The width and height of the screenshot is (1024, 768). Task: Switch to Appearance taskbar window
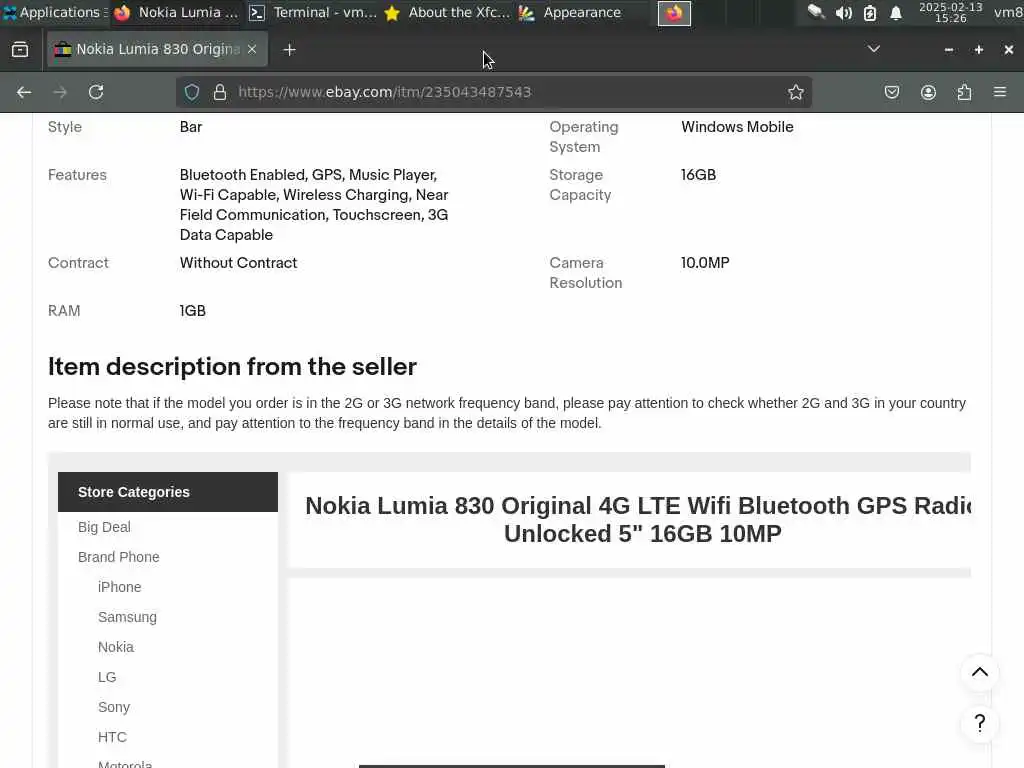[570, 12]
